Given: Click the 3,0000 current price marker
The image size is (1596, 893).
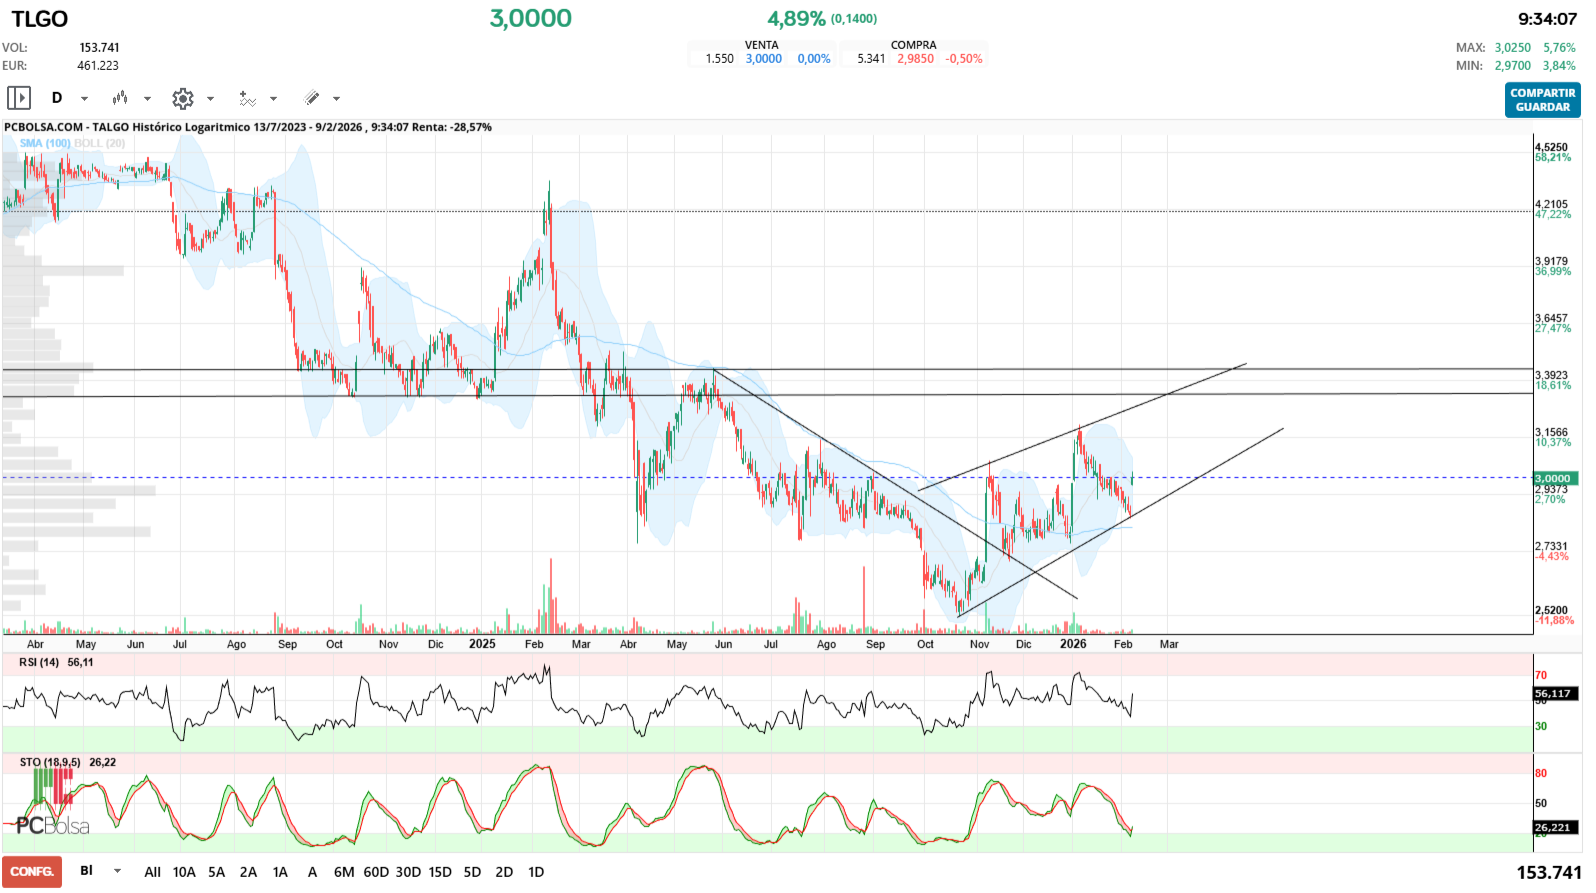Looking at the screenshot, I should pyautogui.click(x=1552, y=478).
